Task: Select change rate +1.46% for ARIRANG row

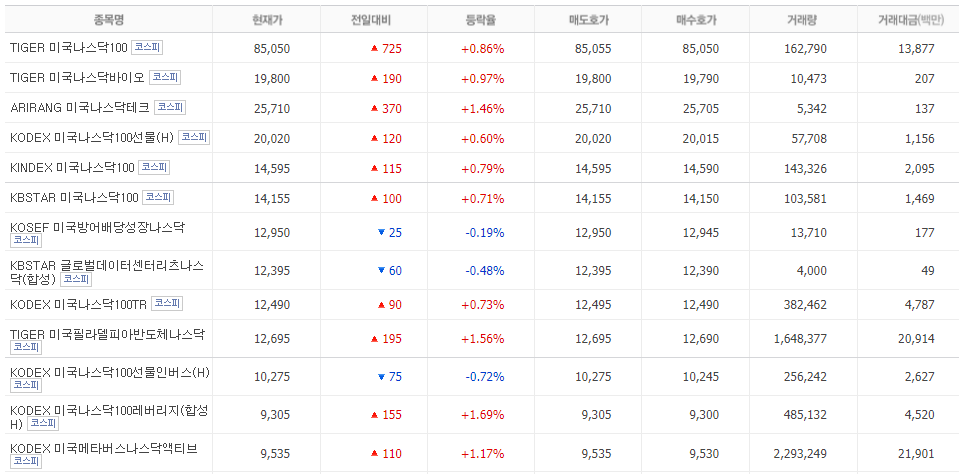Action: coord(483,109)
